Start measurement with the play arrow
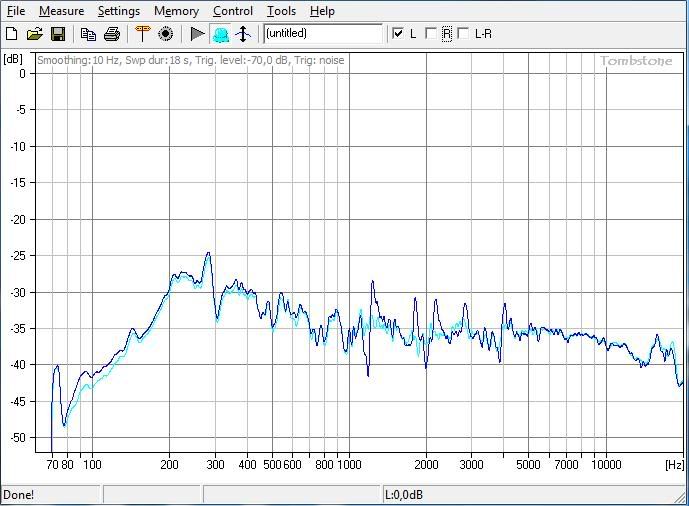Screen dimensions: 689x506 coord(197,34)
